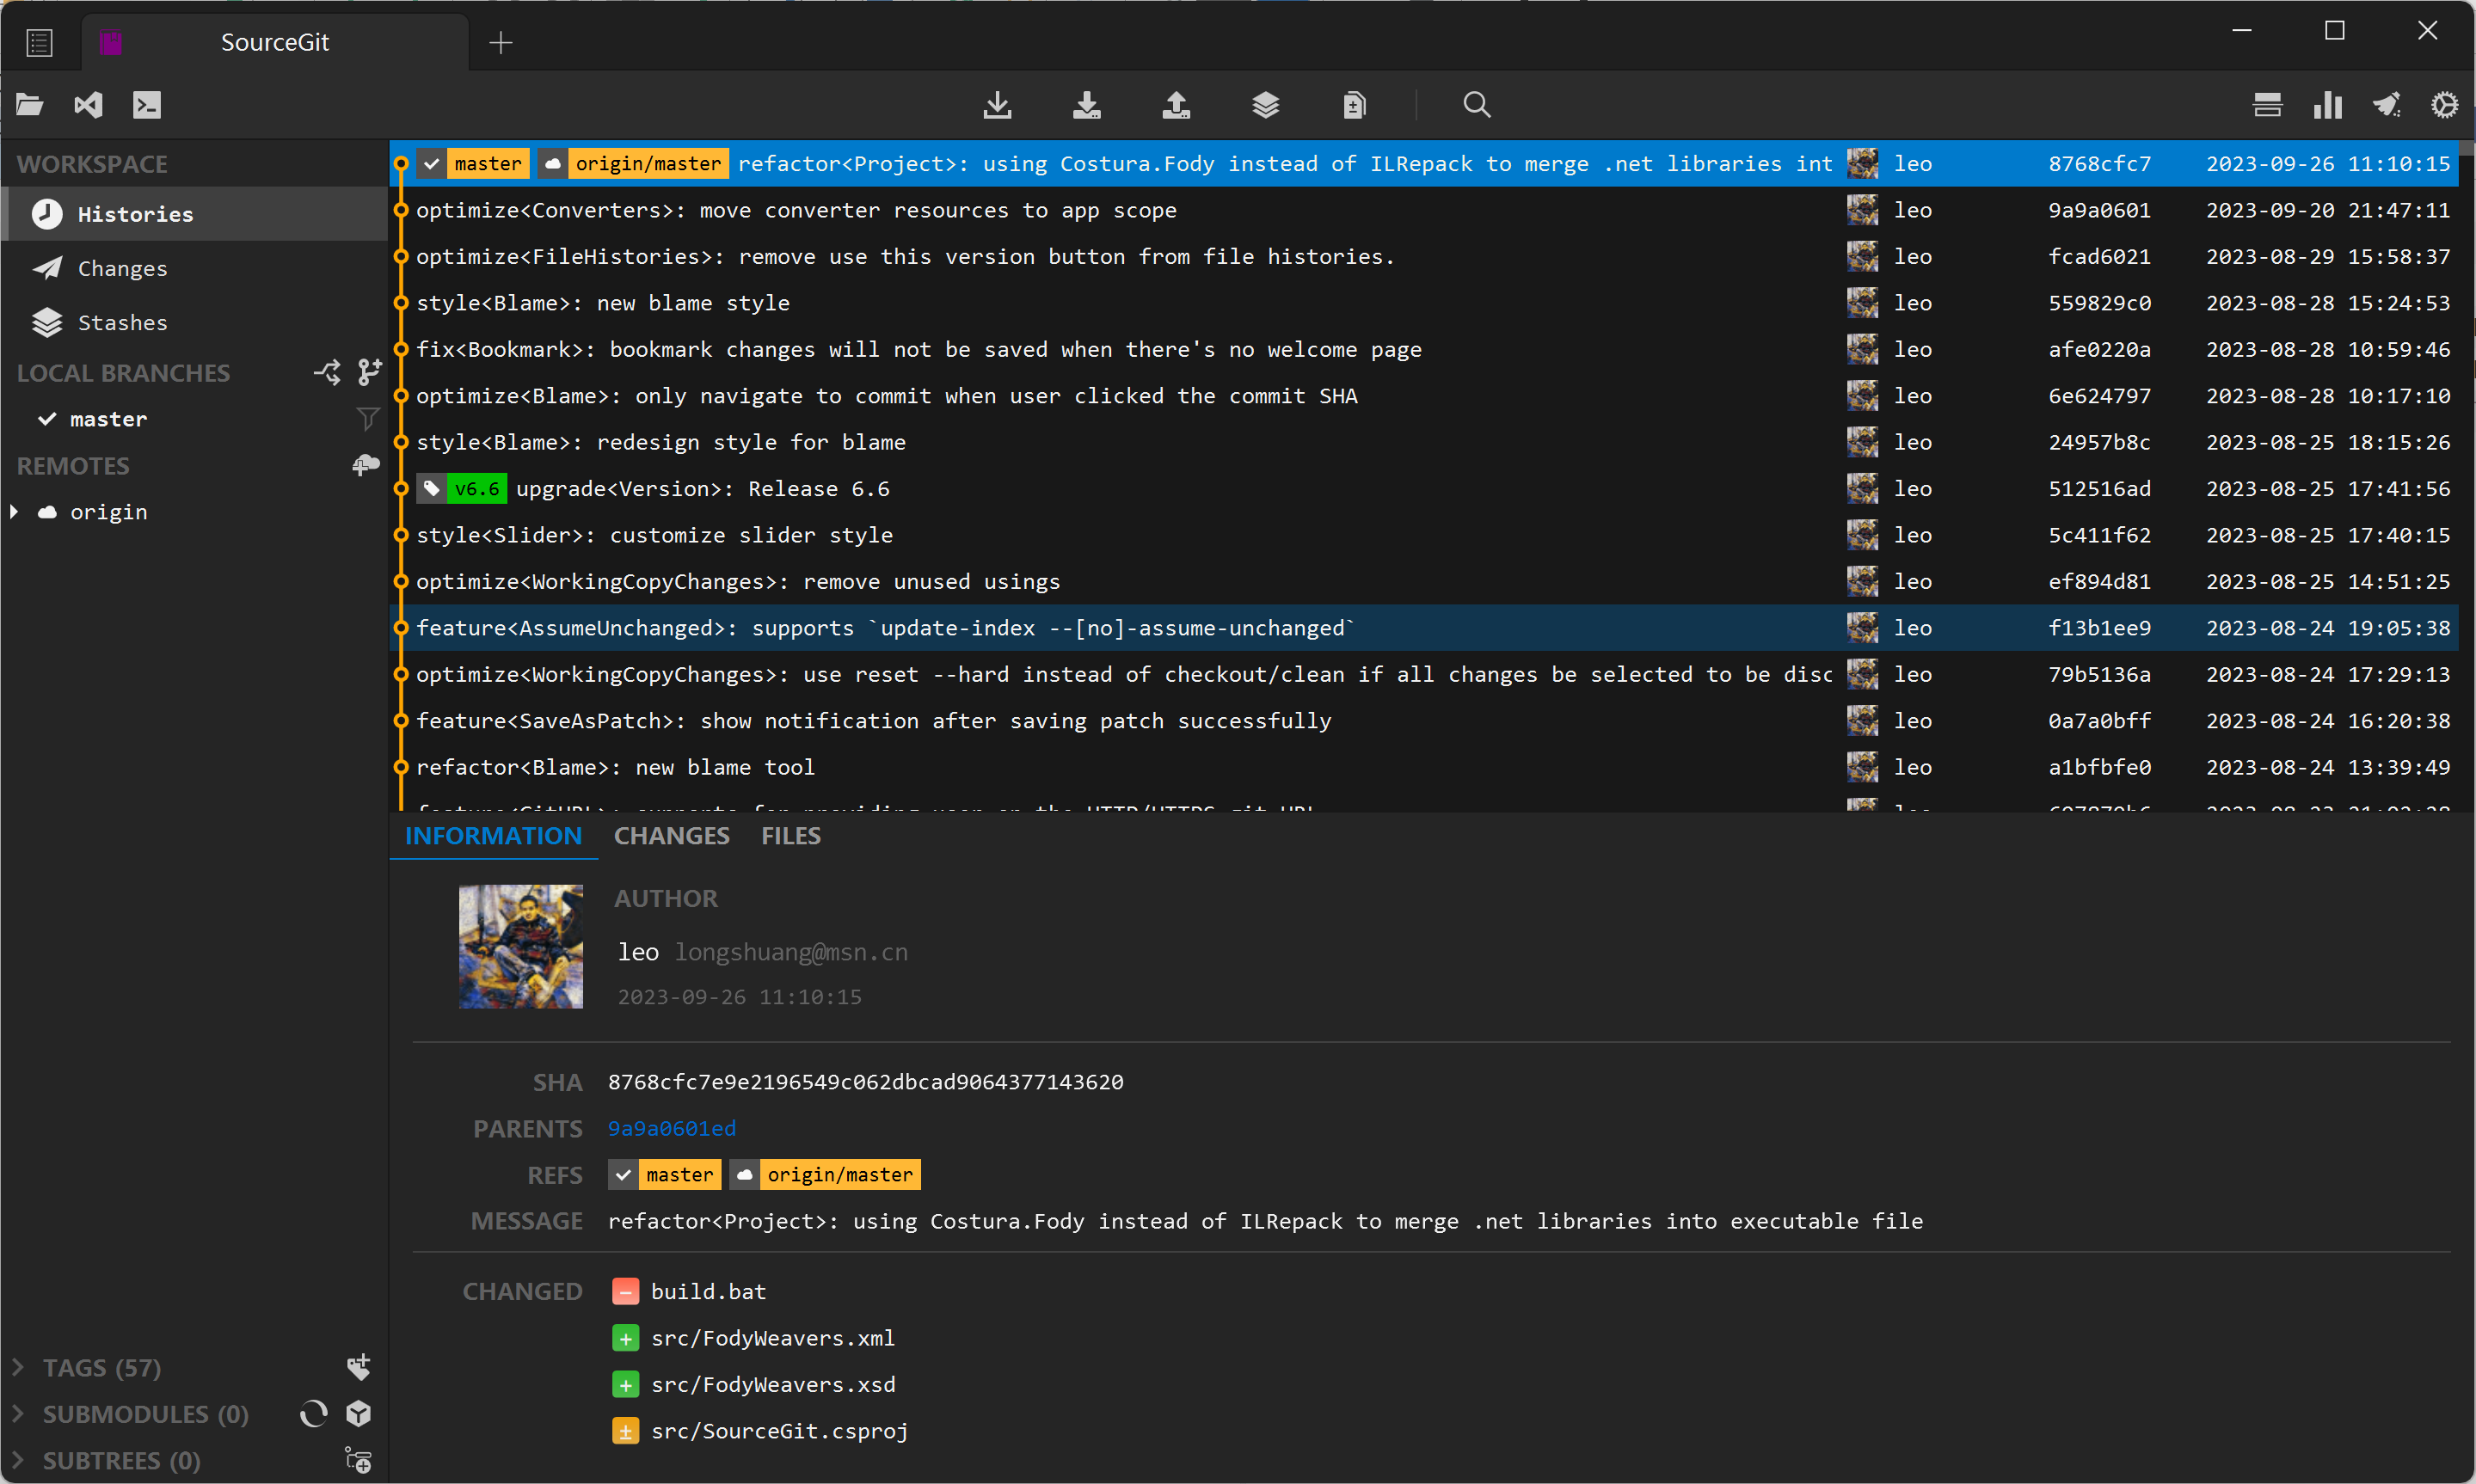Click the Fetch toolbar icon
This screenshot has height=1484, width=2476.
(997, 104)
